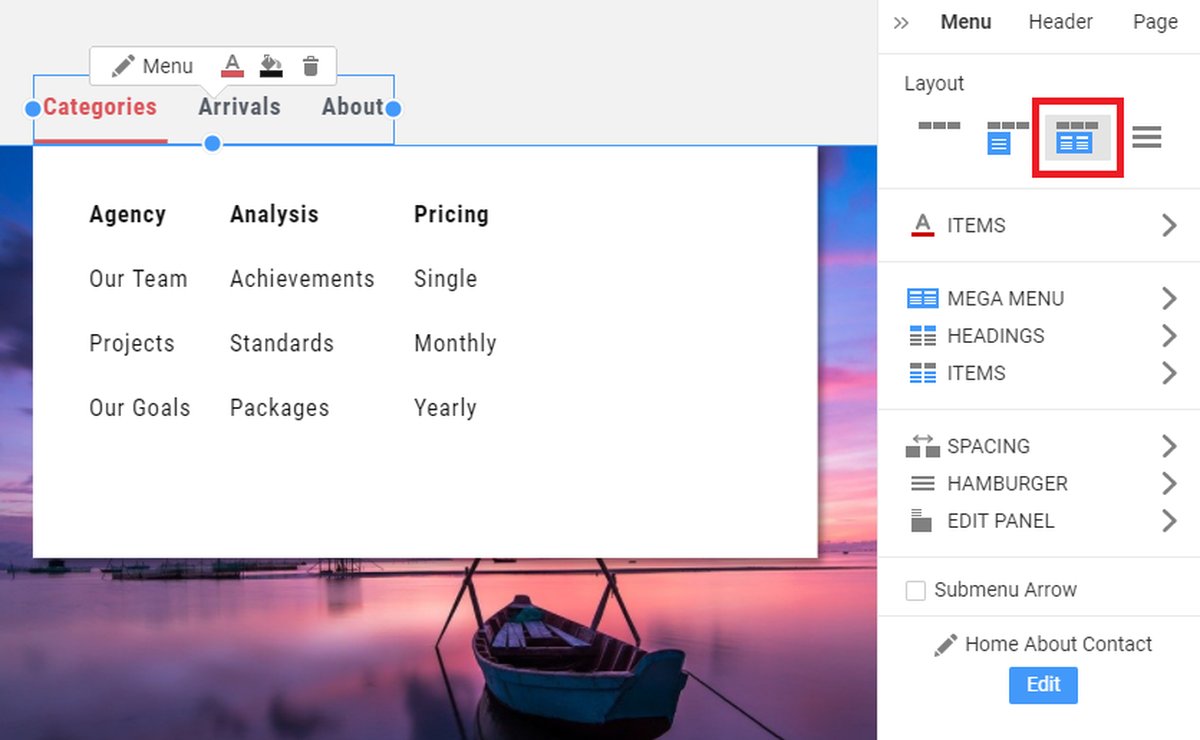Click the Arrivals menu item
The height and width of the screenshot is (740, 1200).
point(239,107)
